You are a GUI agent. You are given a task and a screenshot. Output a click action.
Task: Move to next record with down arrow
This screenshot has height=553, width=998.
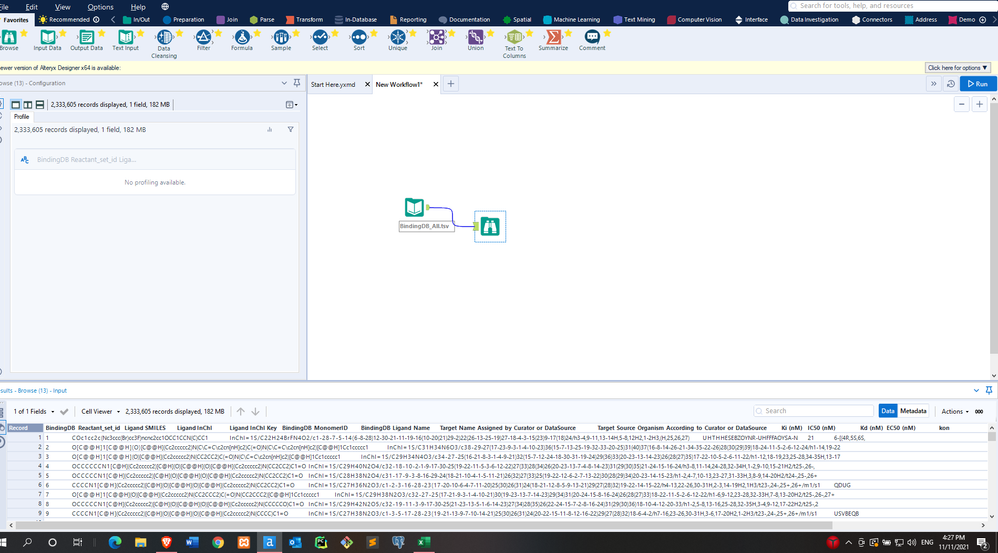point(255,412)
